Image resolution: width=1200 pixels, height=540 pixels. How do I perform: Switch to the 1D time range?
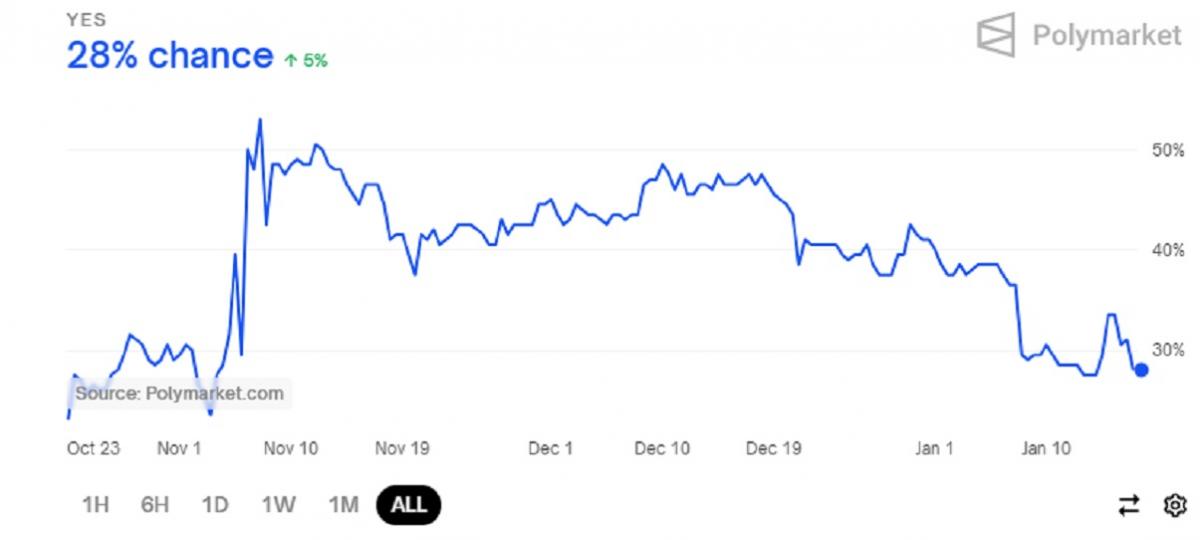coord(215,505)
